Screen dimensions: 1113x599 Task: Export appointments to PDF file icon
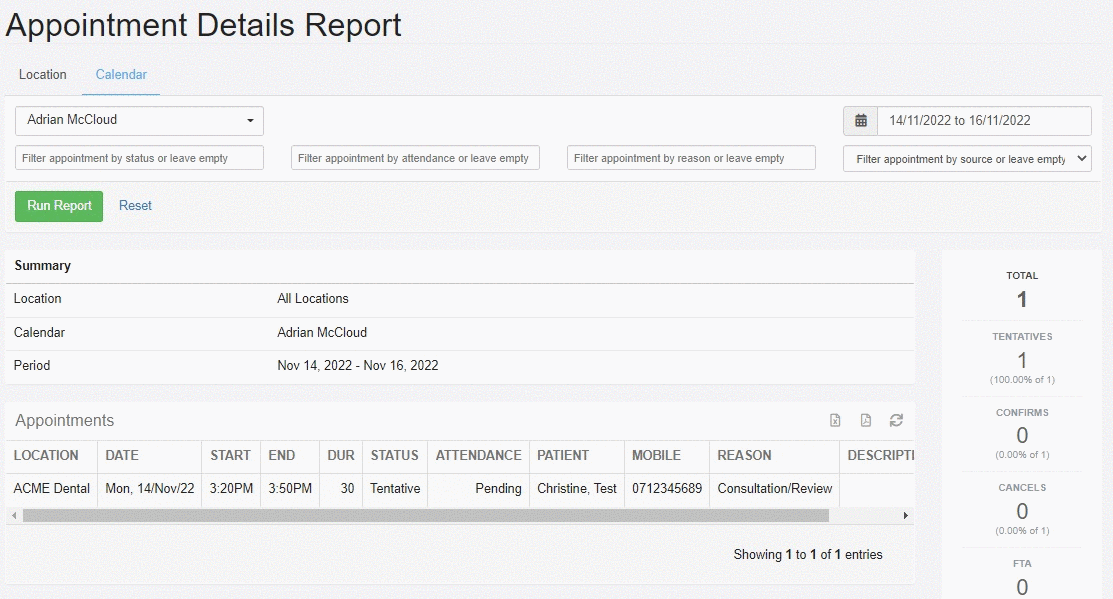point(866,421)
